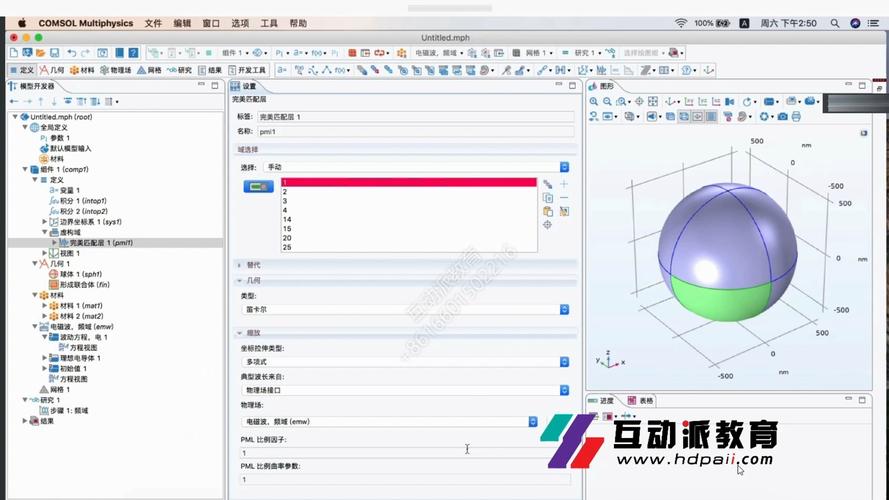The height and width of the screenshot is (500, 889).
Task: Switch to the 开发工具 ribbon tab
Action: tap(247, 70)
